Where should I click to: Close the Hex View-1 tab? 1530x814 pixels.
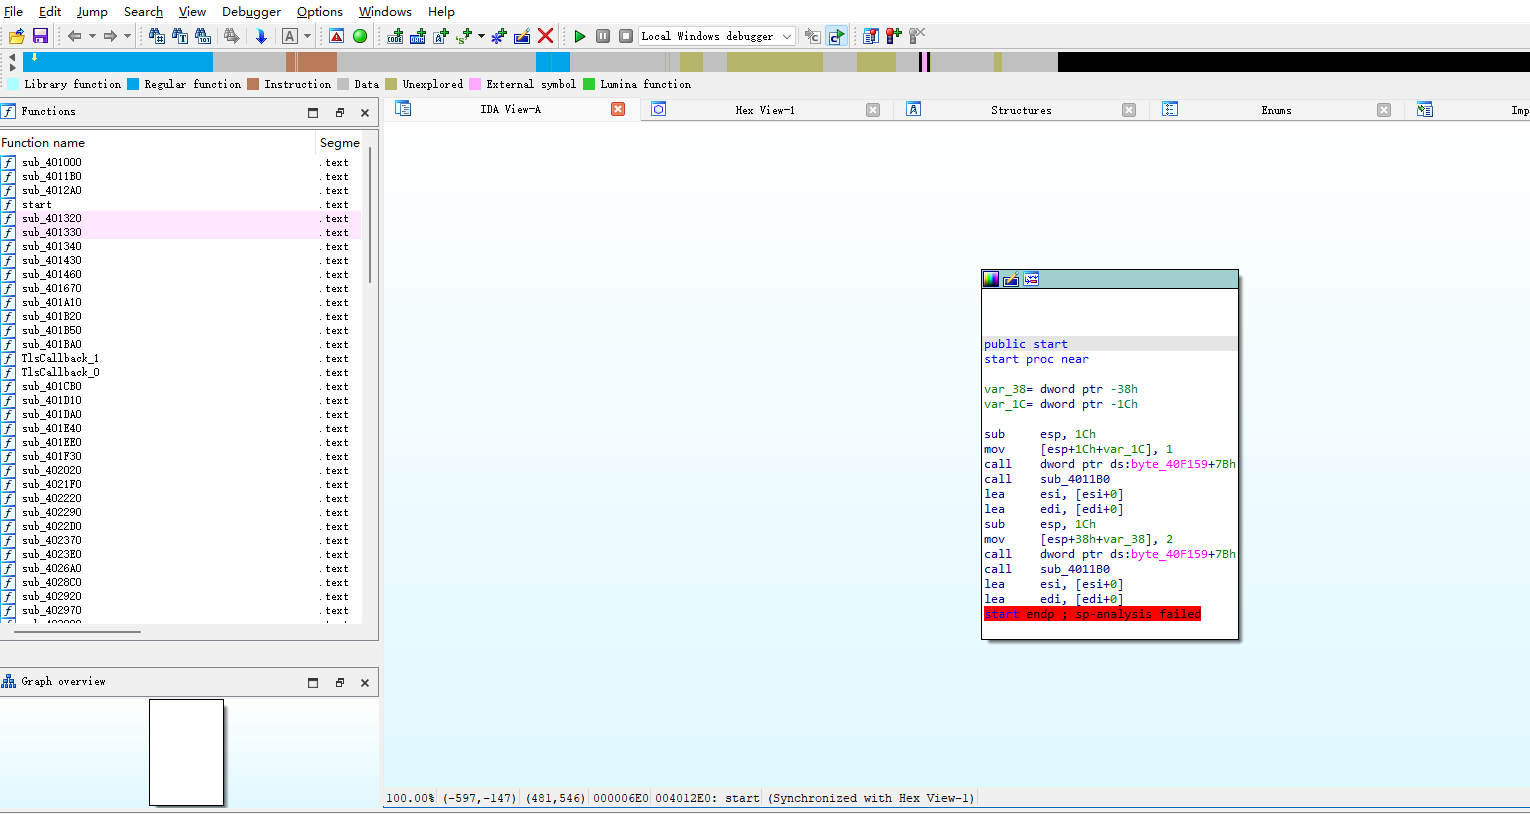[873, 110]
